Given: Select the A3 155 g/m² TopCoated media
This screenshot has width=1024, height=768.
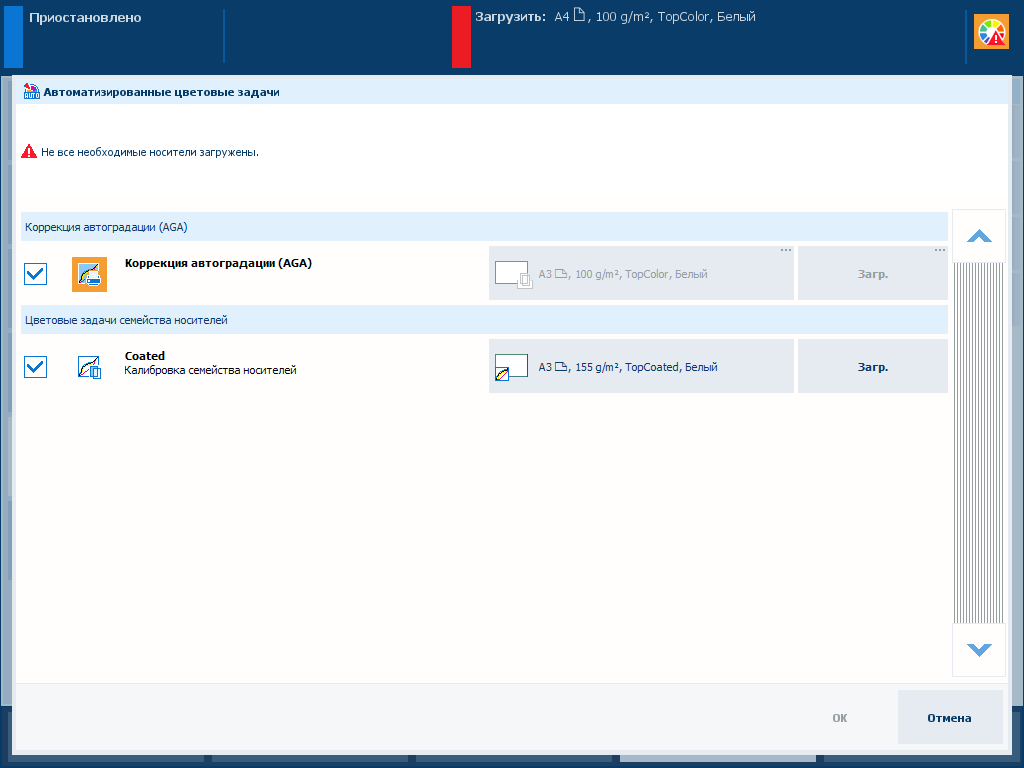Looking at the screenshot, I should (x=641, y=366).
